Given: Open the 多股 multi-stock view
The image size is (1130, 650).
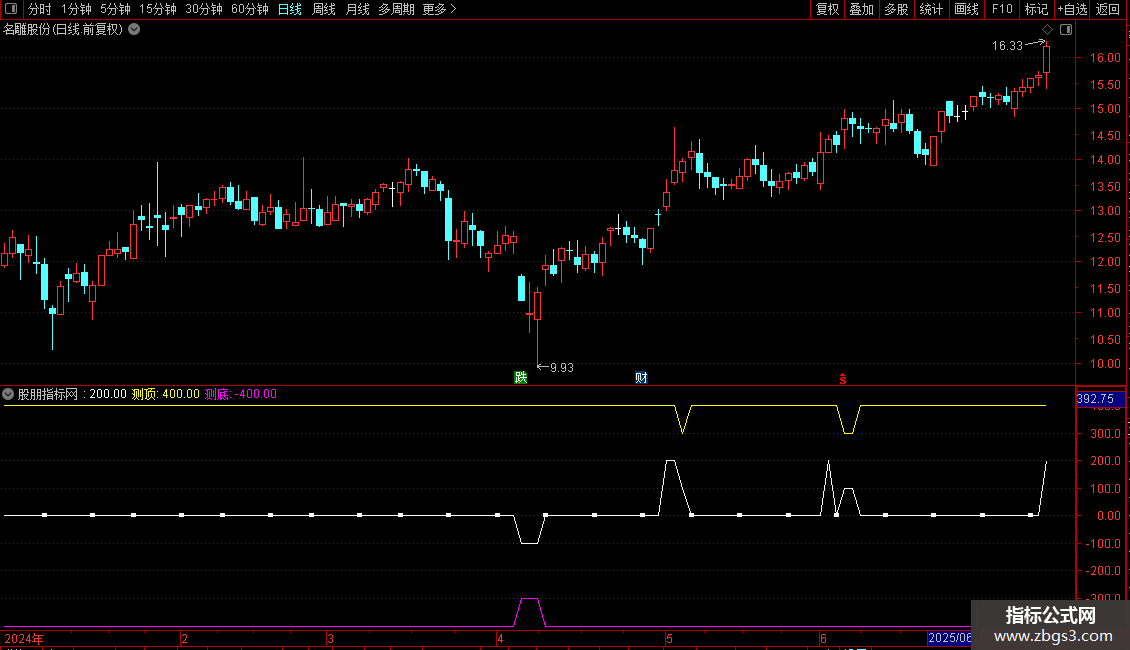Looking at the screenshot, I should [x=896, y=9].
